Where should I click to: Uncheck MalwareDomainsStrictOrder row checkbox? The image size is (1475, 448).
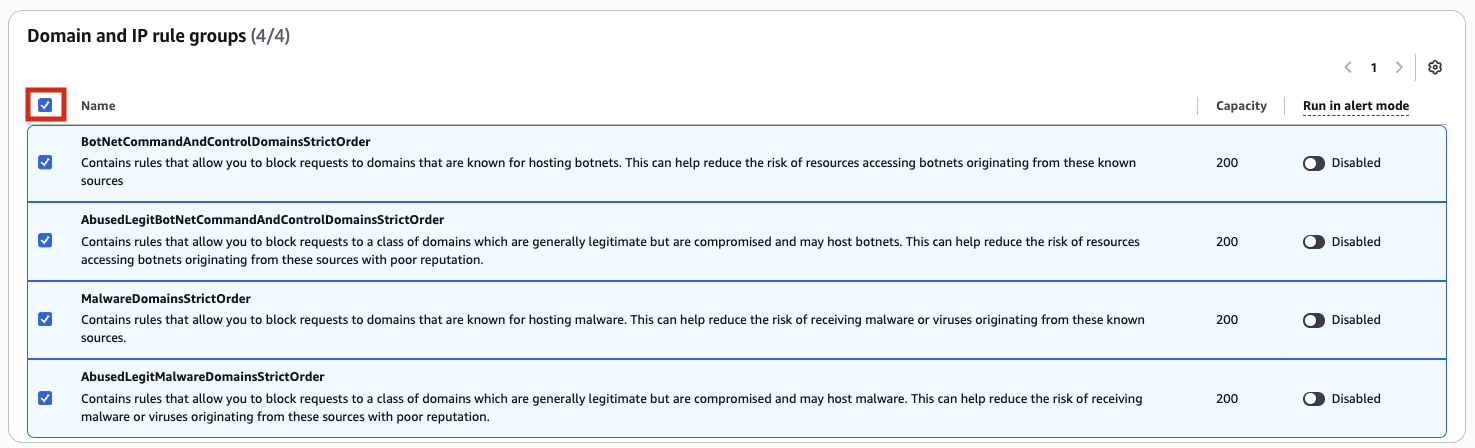click(45, 319)
